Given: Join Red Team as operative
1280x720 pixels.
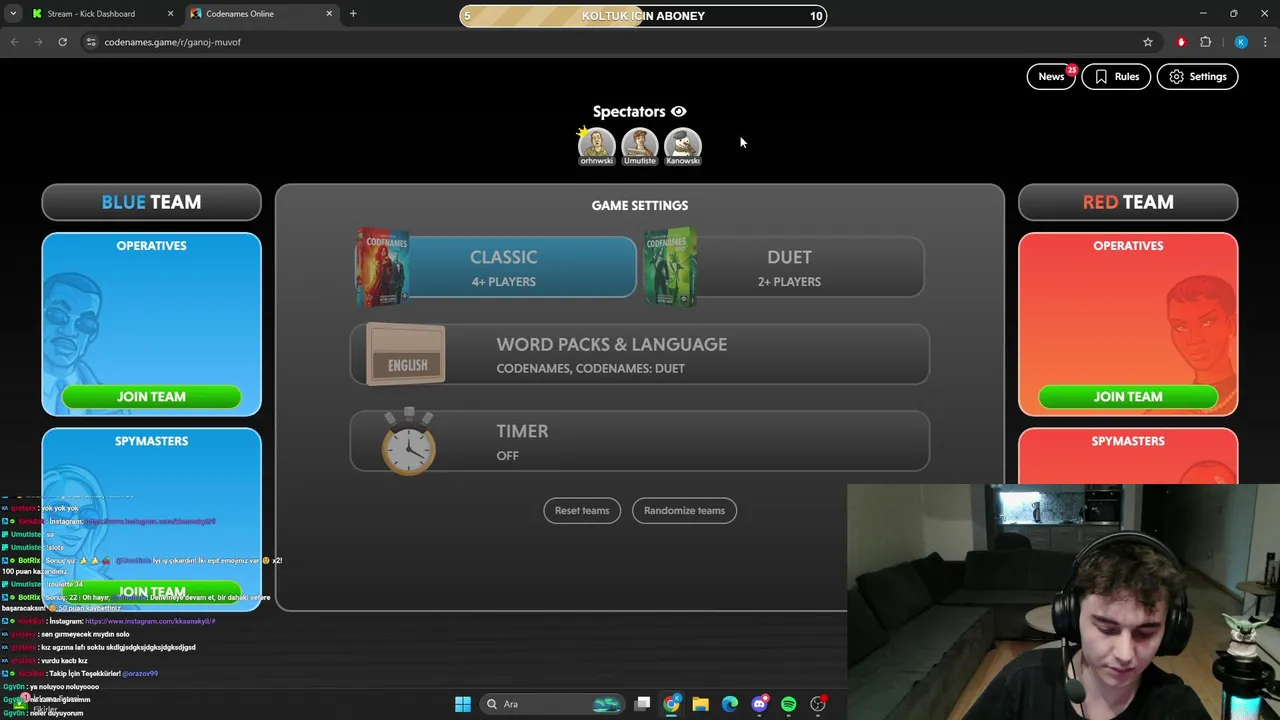Looking at the screenshot, I should coord(1128,397).
